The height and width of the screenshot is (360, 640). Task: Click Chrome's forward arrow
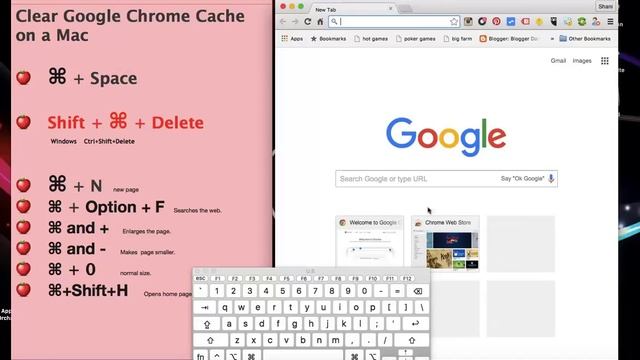click(x=295, y=22)
